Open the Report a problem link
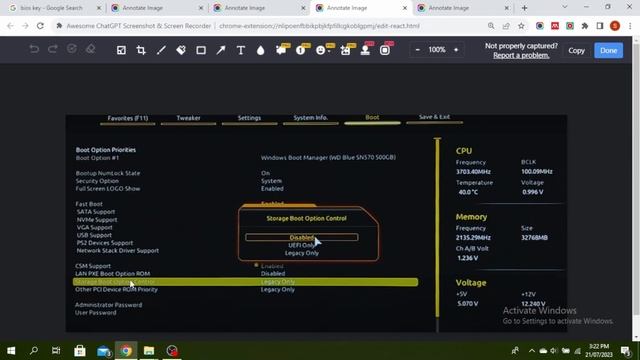 [521, 56]
